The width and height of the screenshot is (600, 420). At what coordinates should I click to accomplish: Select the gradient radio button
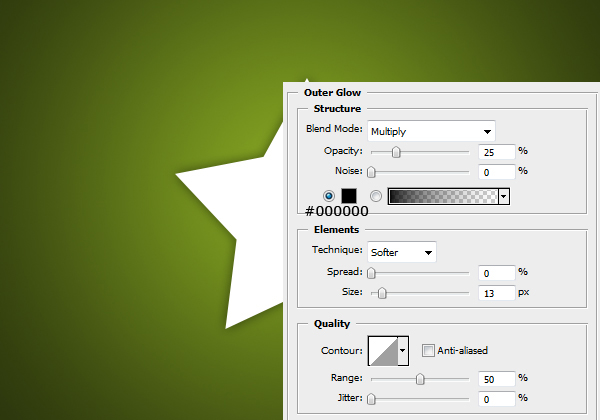(376, 196)
